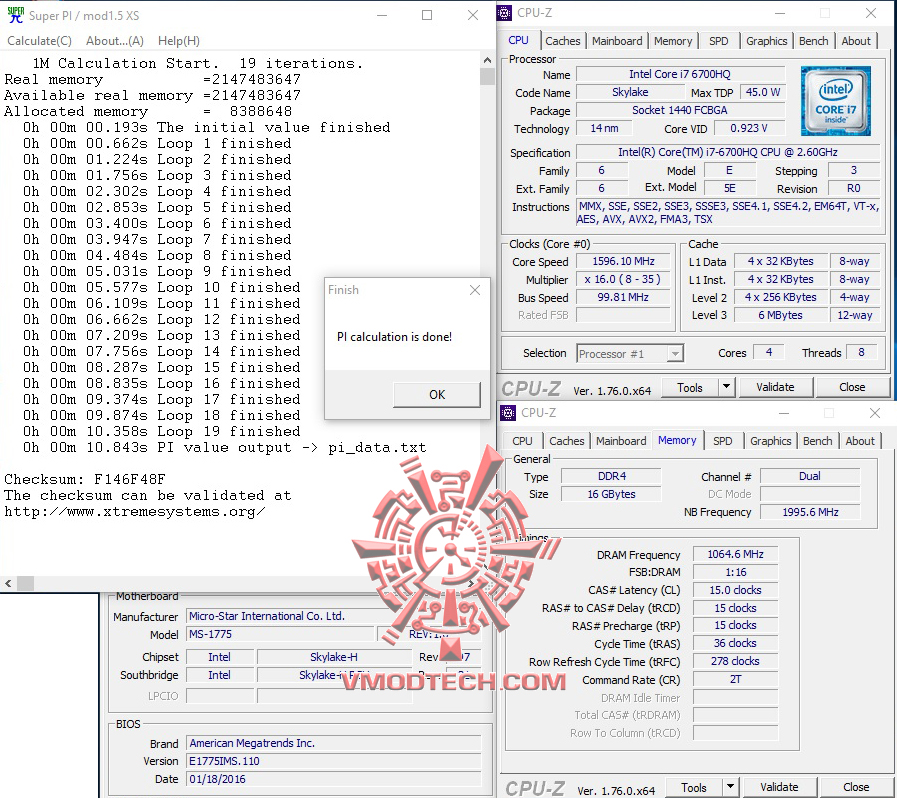Click the memory Type value 'DDR4'

612,476
